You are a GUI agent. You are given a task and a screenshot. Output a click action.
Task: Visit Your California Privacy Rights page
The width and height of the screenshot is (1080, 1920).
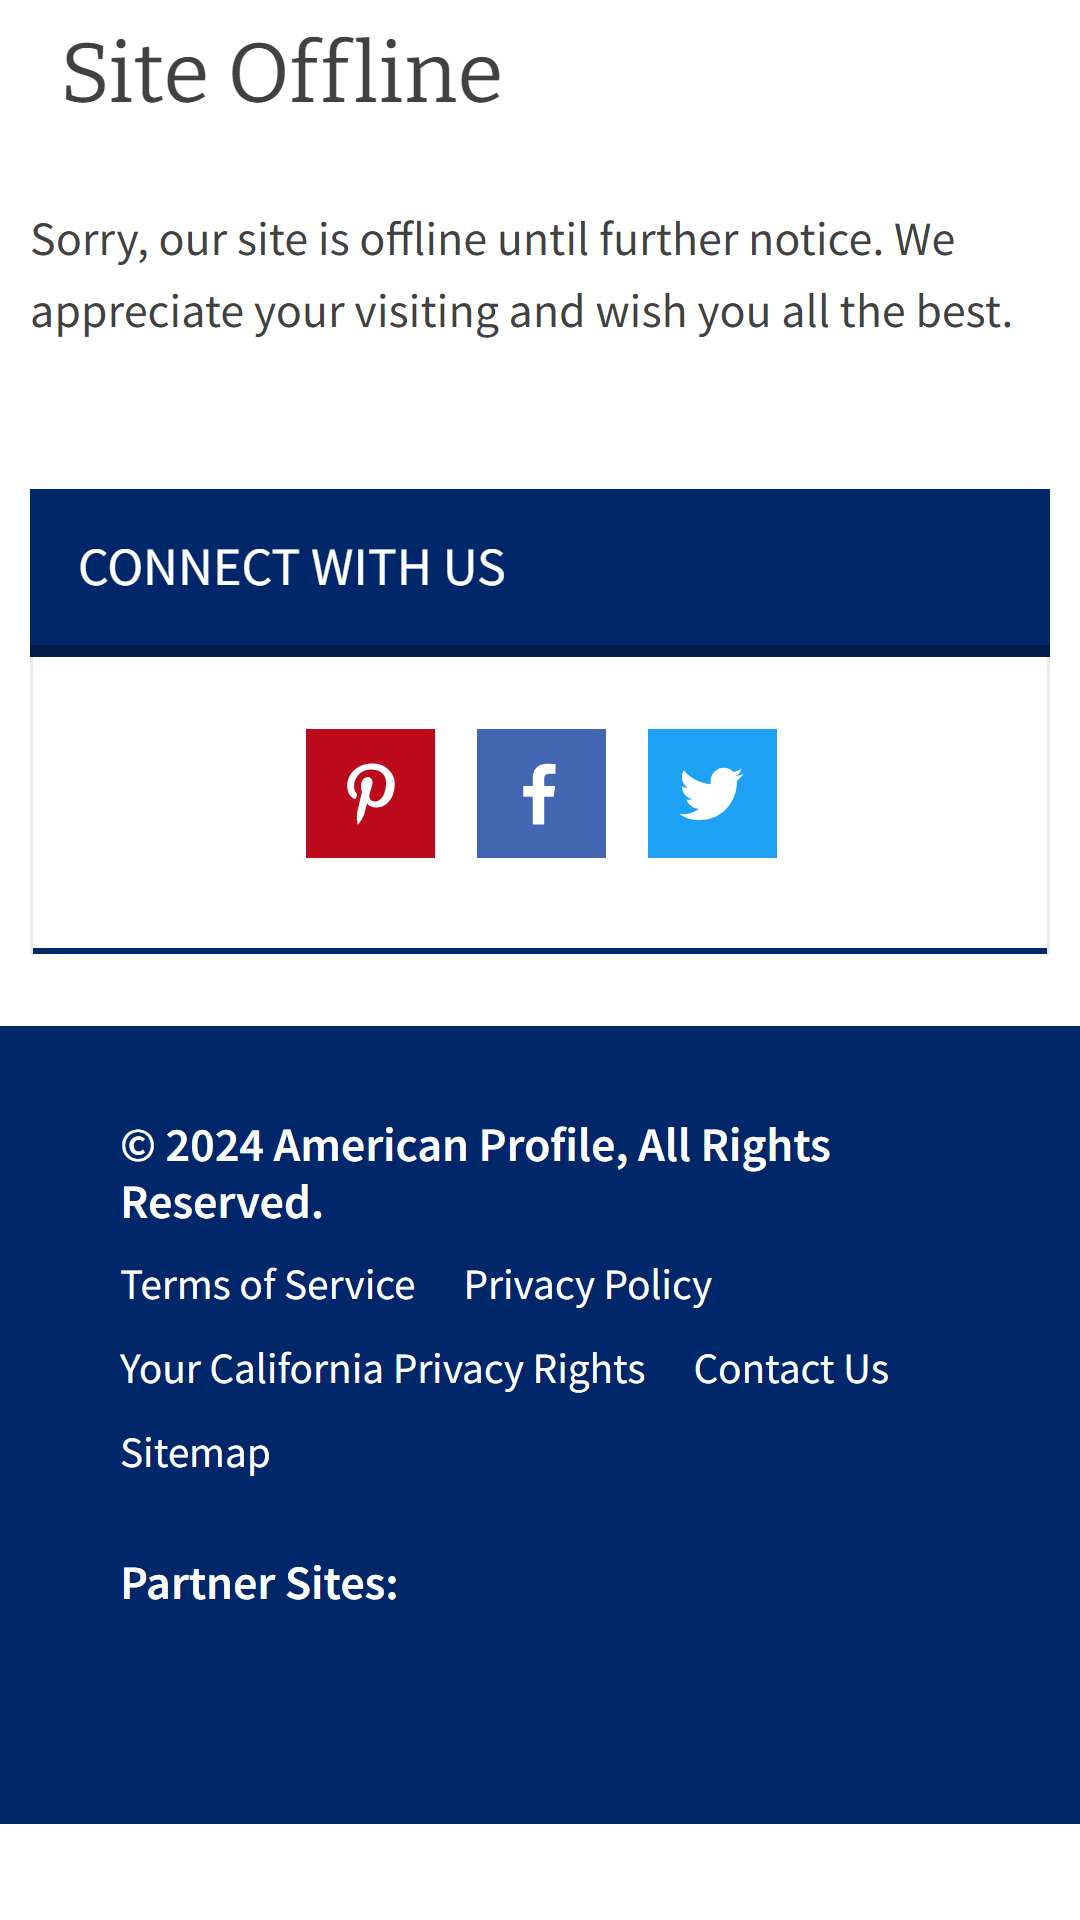tap(383, 1369)
